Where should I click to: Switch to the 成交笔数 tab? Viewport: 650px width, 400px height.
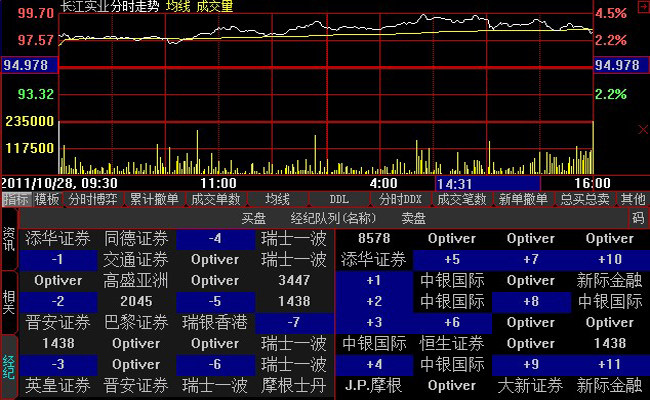pyautogui.click(x=461, y=199)
